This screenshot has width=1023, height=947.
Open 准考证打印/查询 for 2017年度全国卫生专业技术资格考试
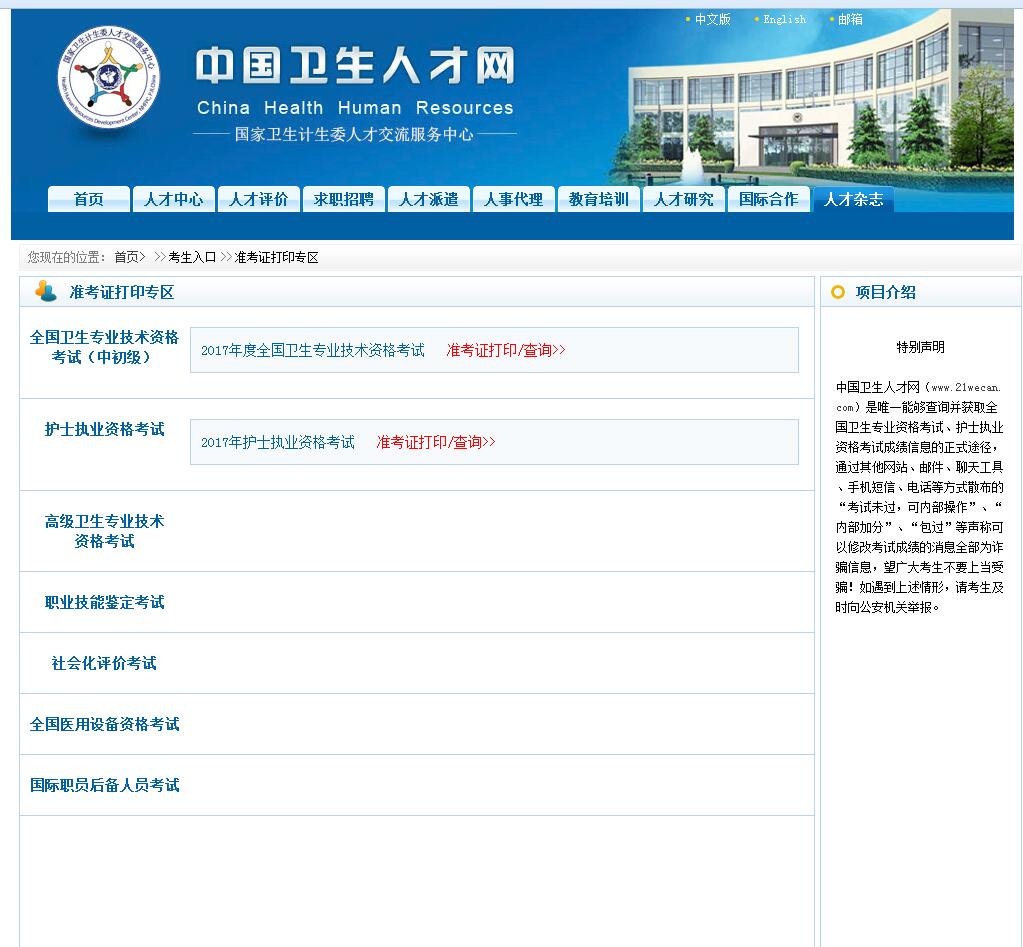coord(506,350)
